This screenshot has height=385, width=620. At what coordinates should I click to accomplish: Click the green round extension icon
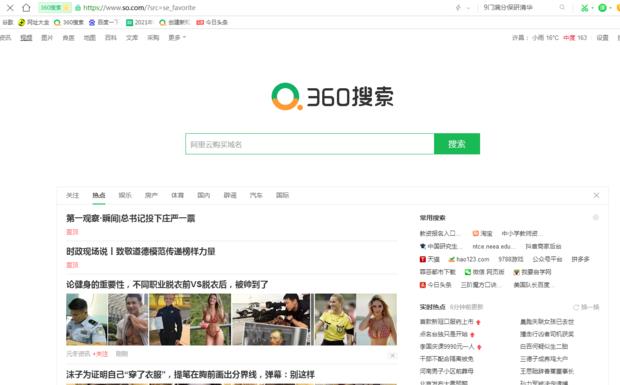pos(602,8)
